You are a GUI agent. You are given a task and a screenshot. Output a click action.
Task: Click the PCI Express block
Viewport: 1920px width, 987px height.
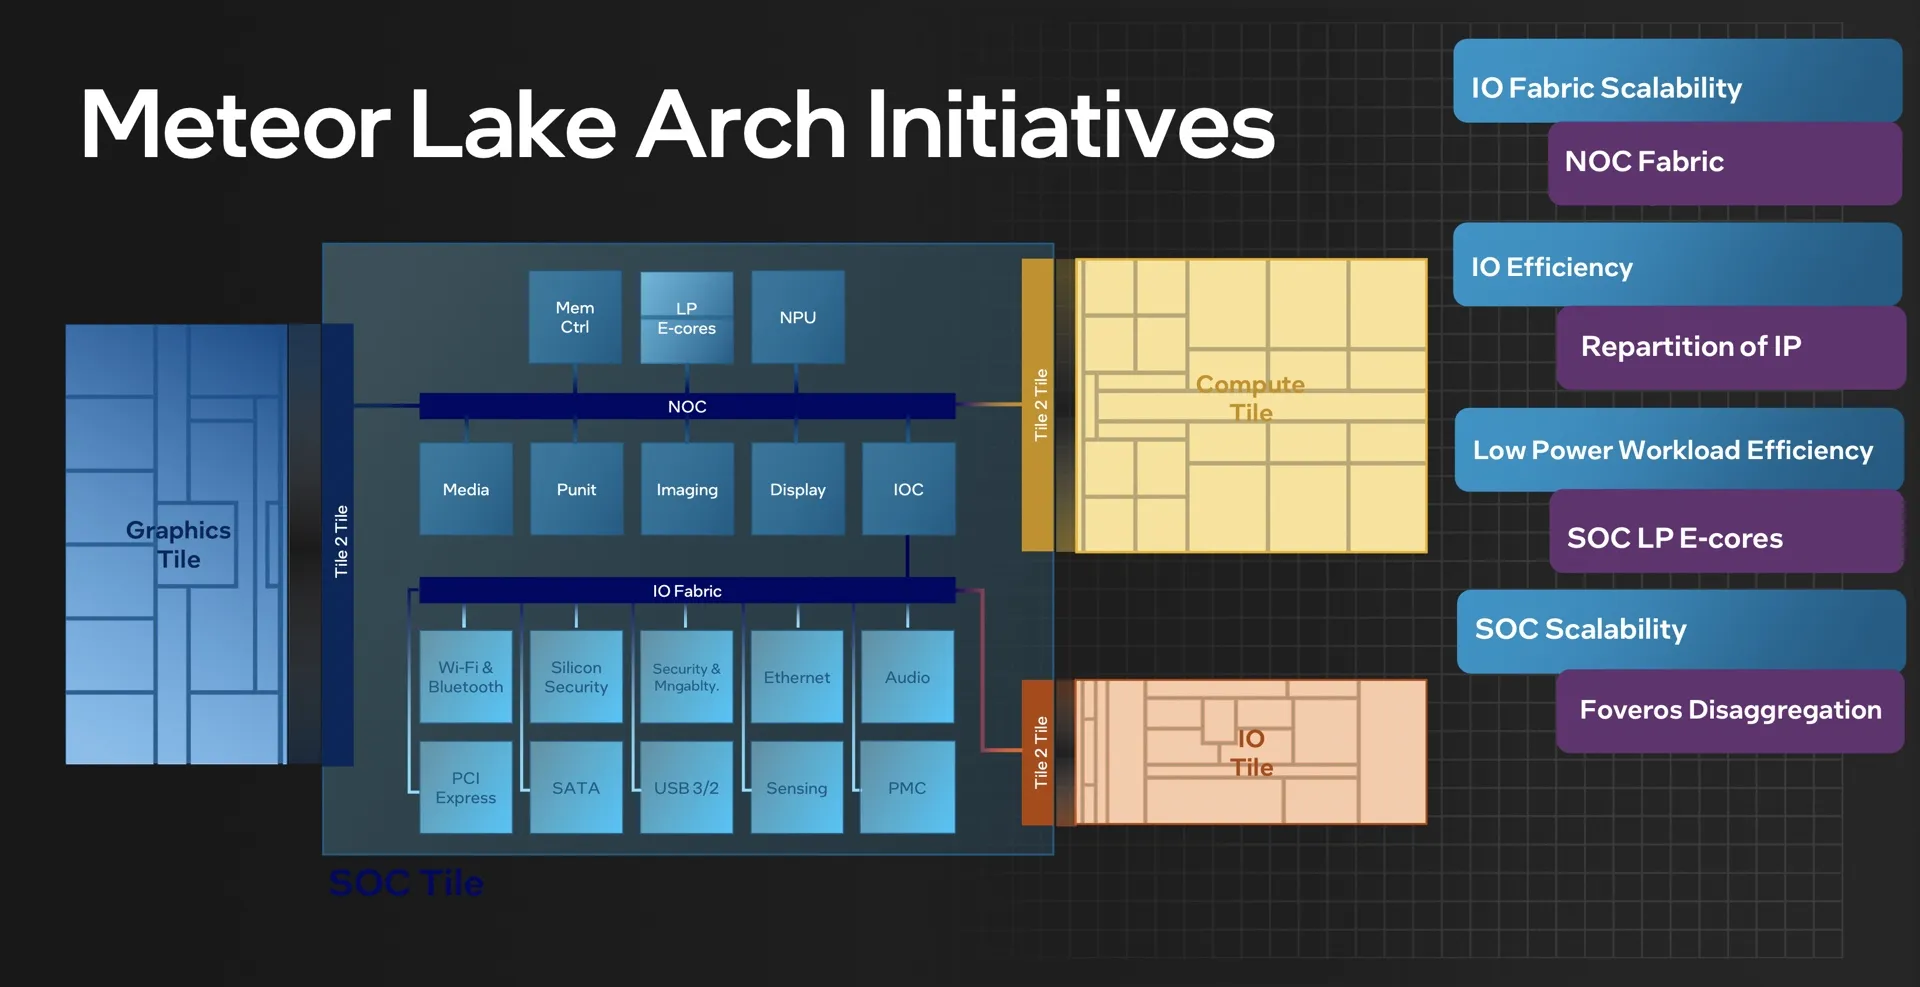tap(466, 788)
